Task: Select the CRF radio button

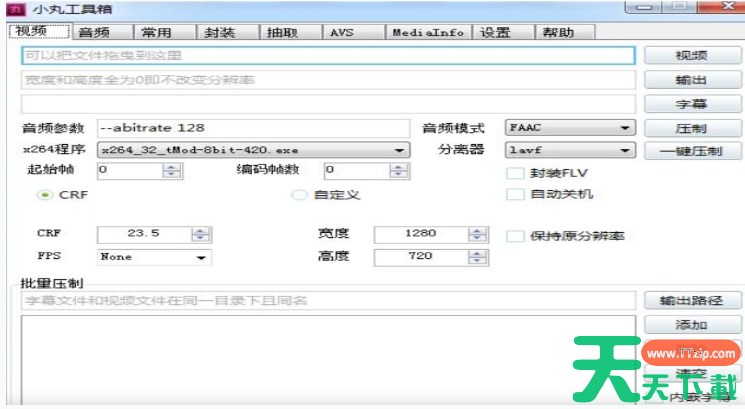Action: tap(45, 195)
